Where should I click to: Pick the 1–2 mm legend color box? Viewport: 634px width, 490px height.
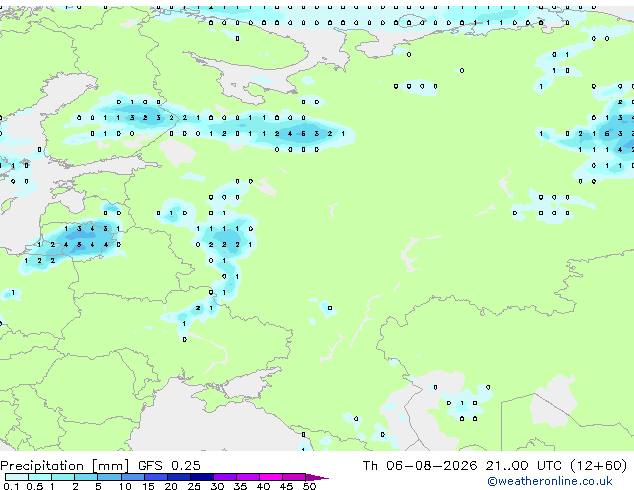(x=63, y=477)
